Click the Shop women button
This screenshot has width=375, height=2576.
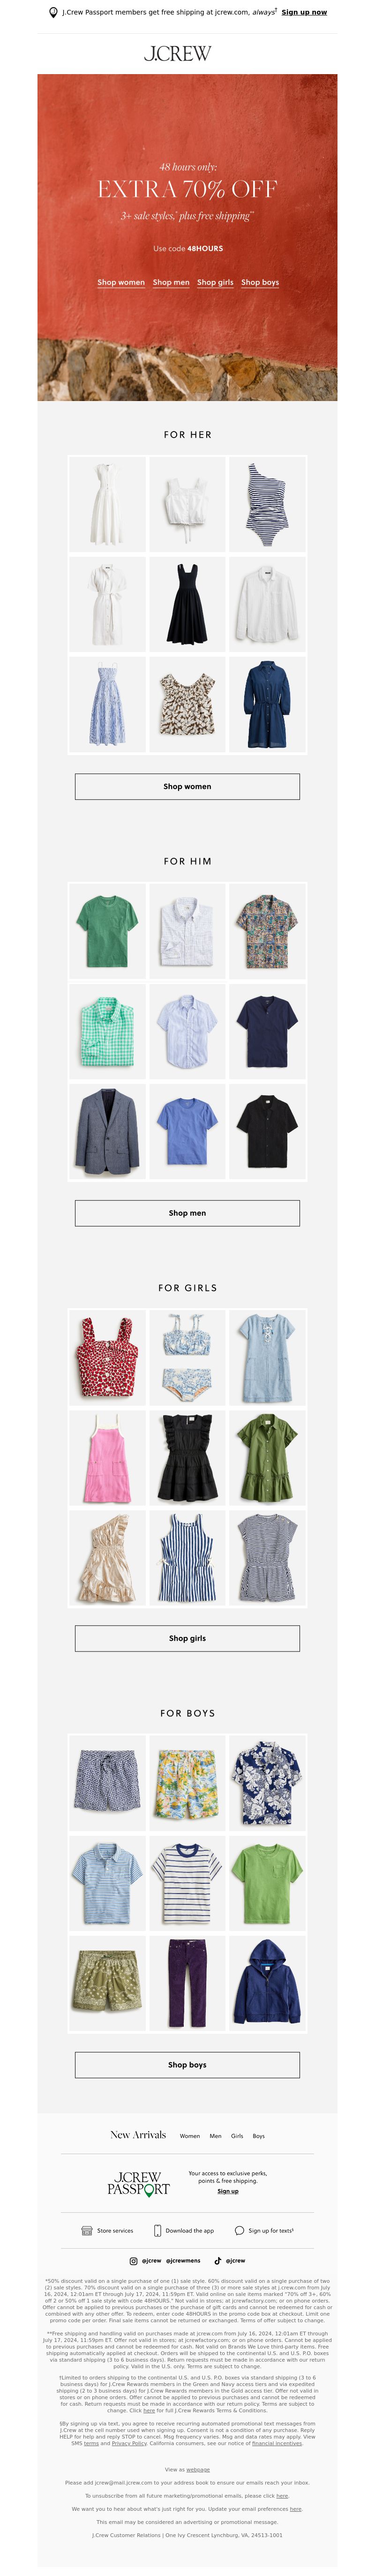(187, 786)
